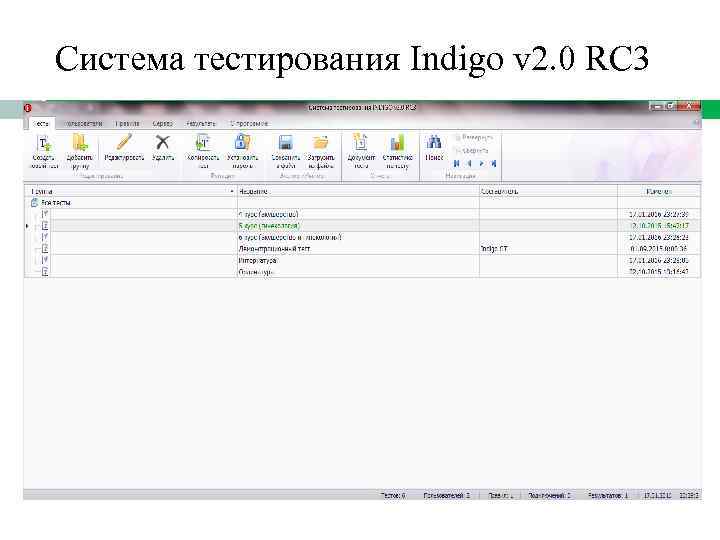The height and width of the screenshot is (540, 720).
Task: Jump to last record navigation arrow
Action: pyautogui.click(x=494, y=163)
